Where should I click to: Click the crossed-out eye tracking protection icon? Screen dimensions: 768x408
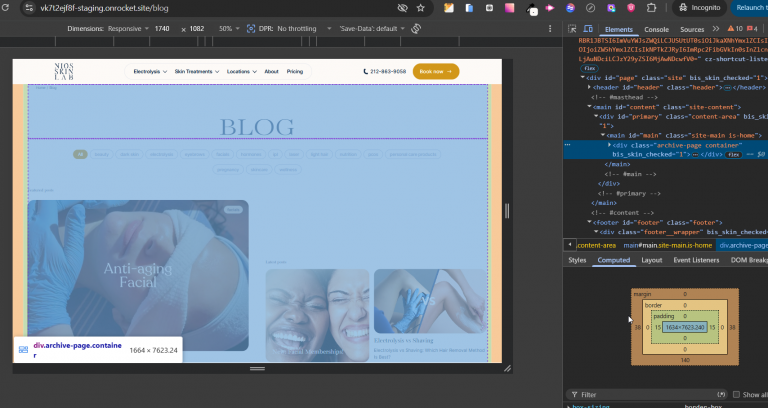pyautogui.click(x=403, y=8)
